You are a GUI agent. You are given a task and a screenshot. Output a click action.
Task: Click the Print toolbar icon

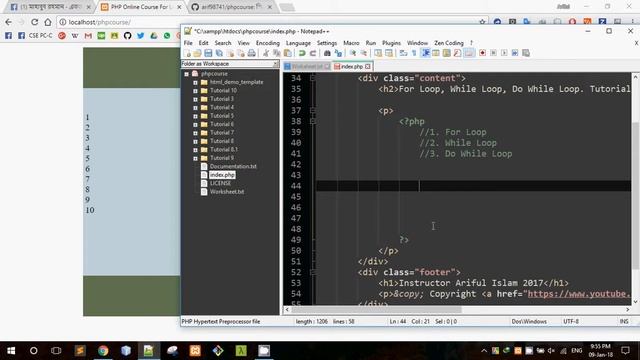point(251,53)
